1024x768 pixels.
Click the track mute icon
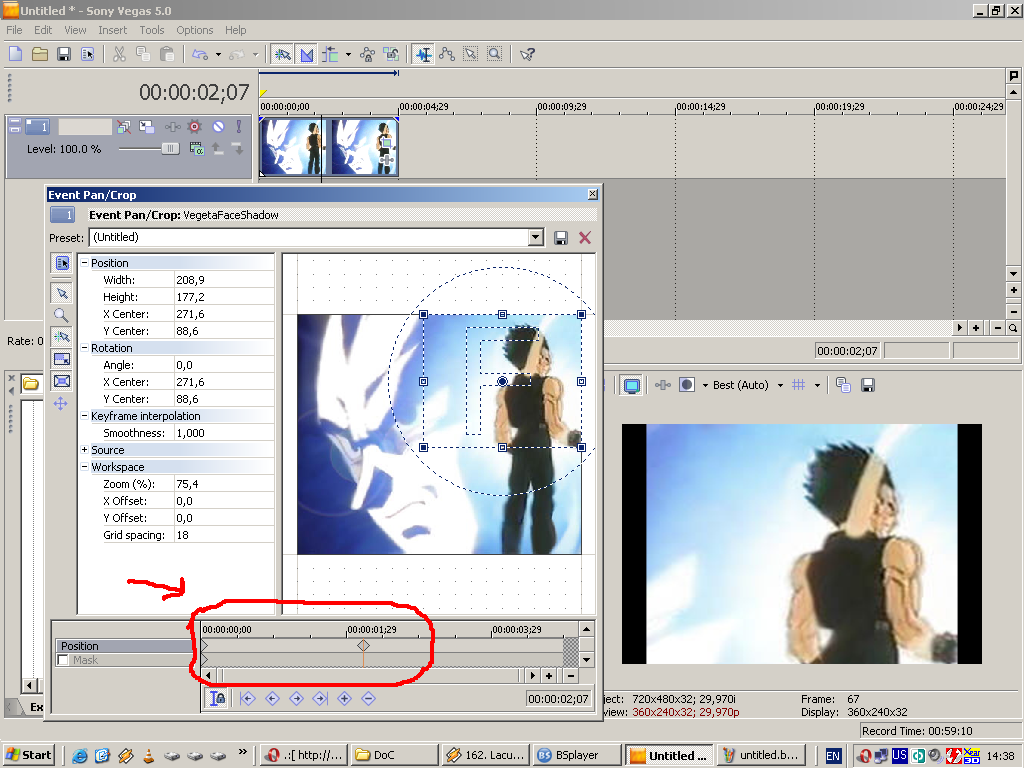pos(218,127)
